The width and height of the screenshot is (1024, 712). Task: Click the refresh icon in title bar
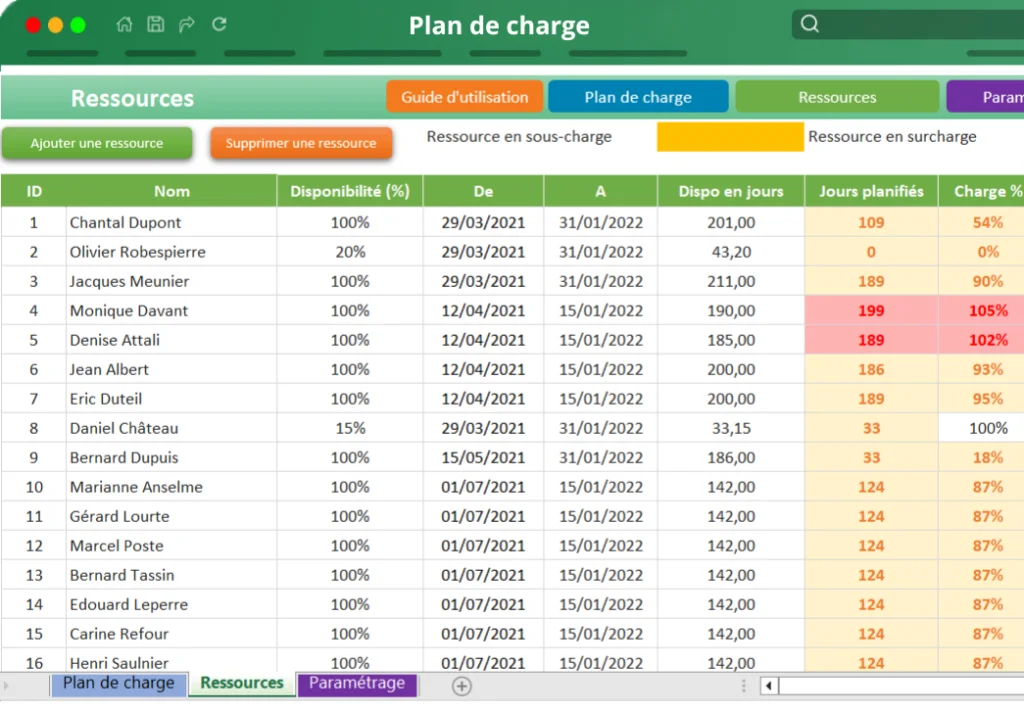219,25
